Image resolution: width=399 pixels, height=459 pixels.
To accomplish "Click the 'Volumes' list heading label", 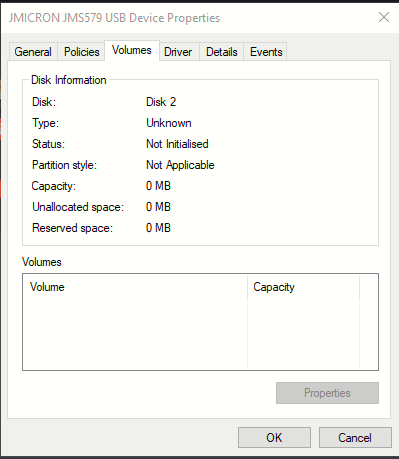I will (x=42, y=262).
